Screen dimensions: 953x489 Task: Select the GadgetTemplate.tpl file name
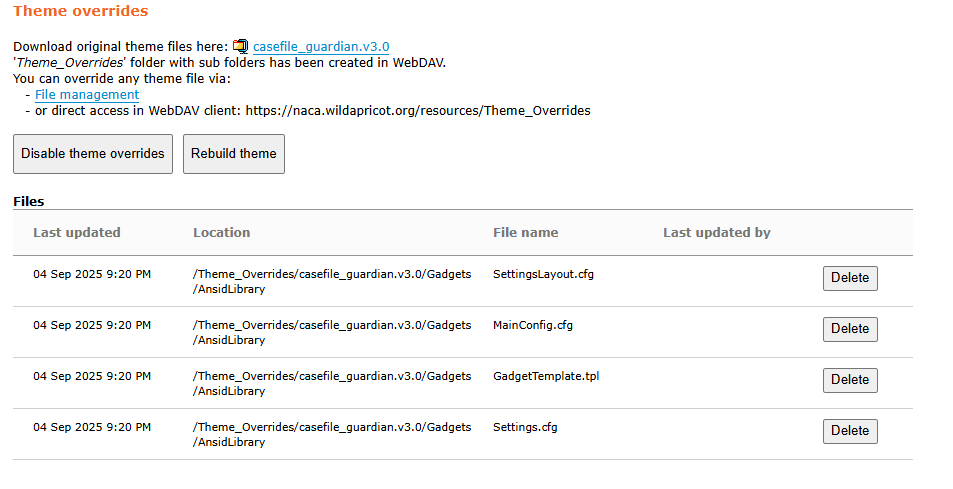coord(545,376)
